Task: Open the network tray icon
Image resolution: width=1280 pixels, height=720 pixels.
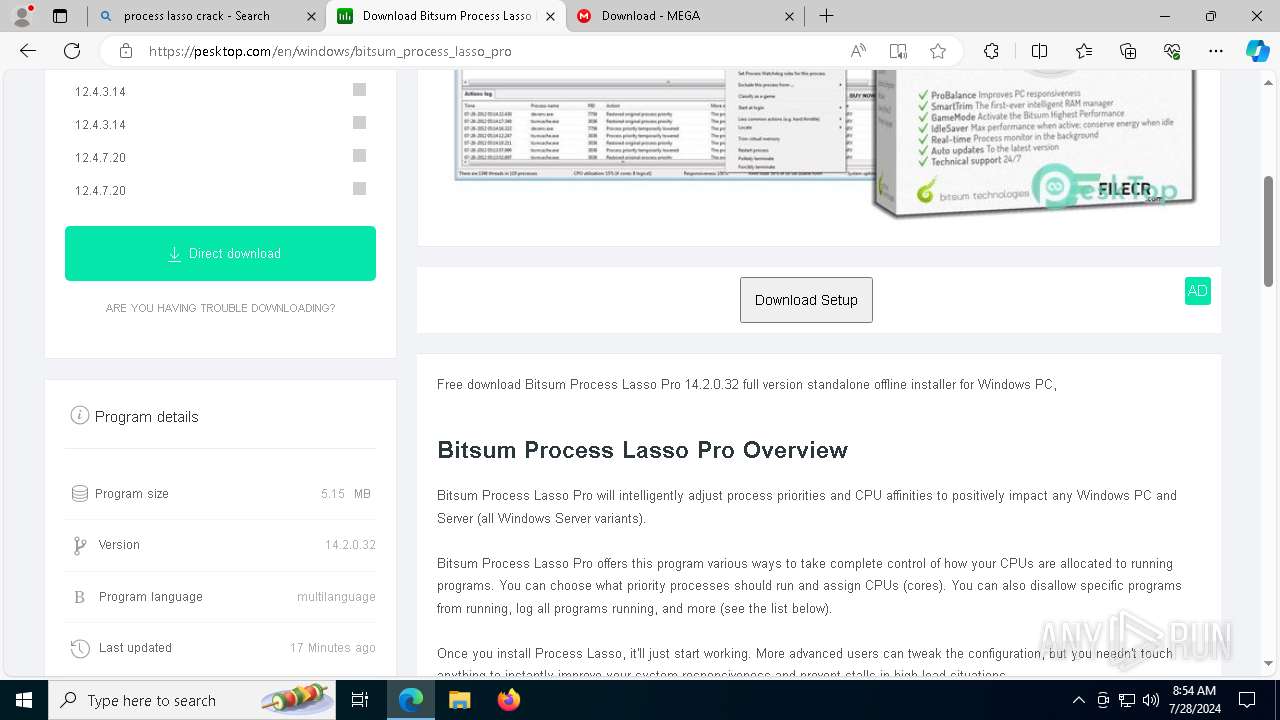Action: 1127,700
